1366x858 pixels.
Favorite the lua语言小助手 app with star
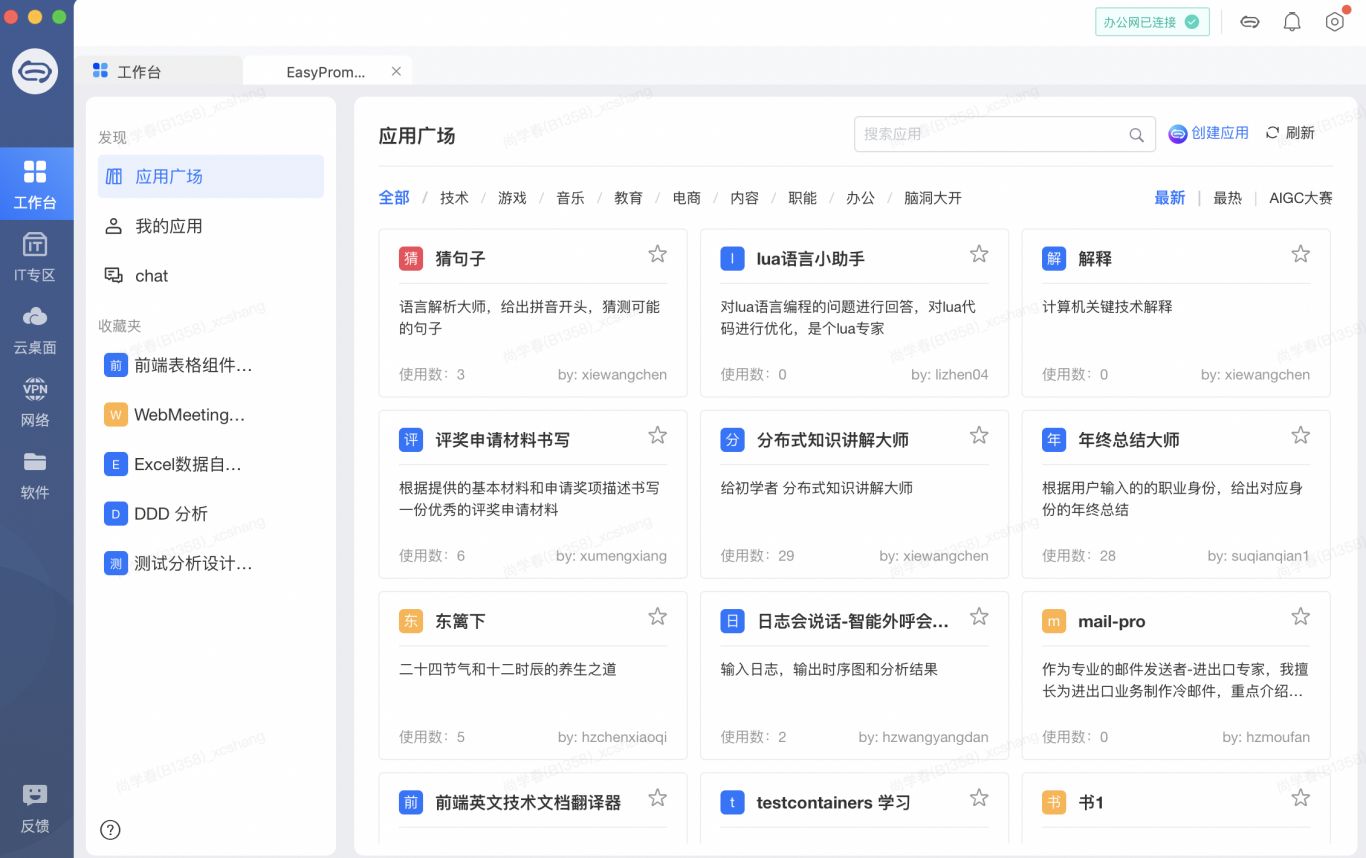coord(979,254)
